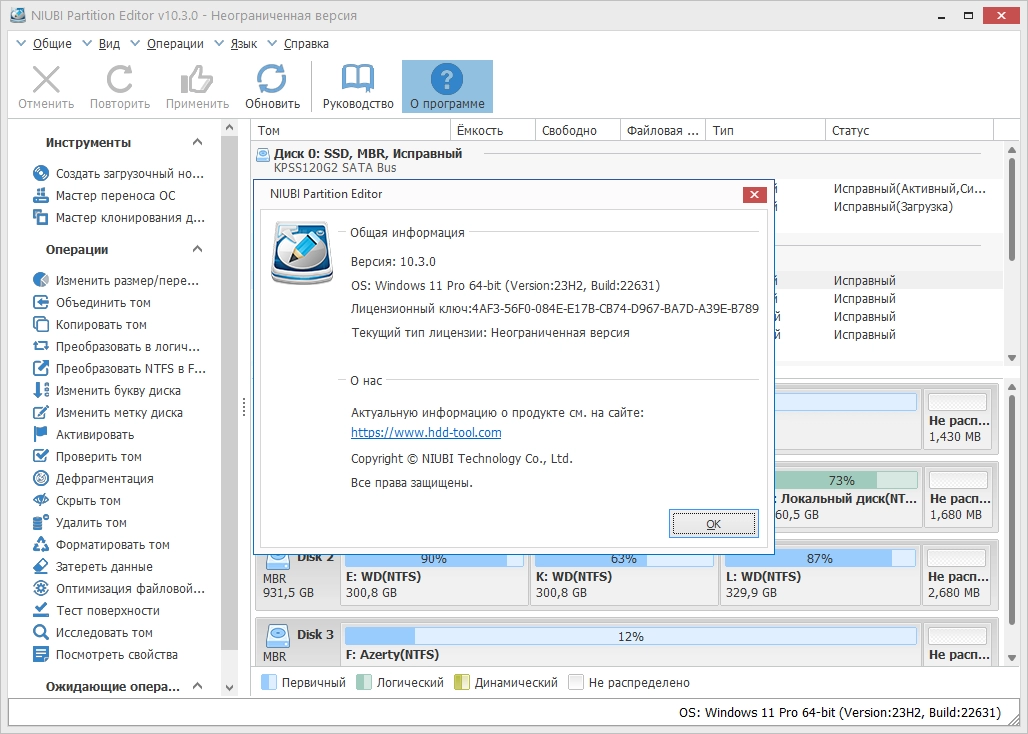Select the 1,680 MB unallocated block

click(958, 497)
